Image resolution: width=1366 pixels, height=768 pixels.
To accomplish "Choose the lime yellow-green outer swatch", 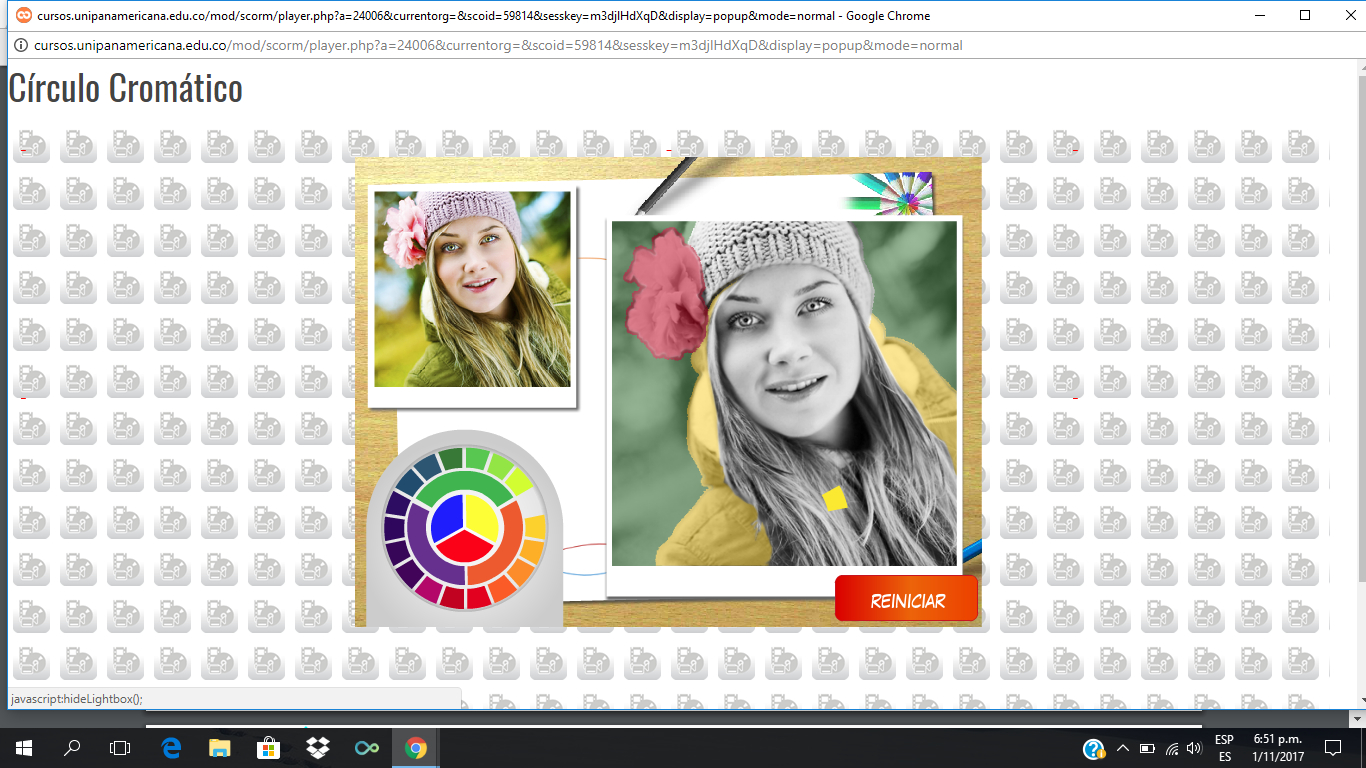I will click(x=519, y=481).
